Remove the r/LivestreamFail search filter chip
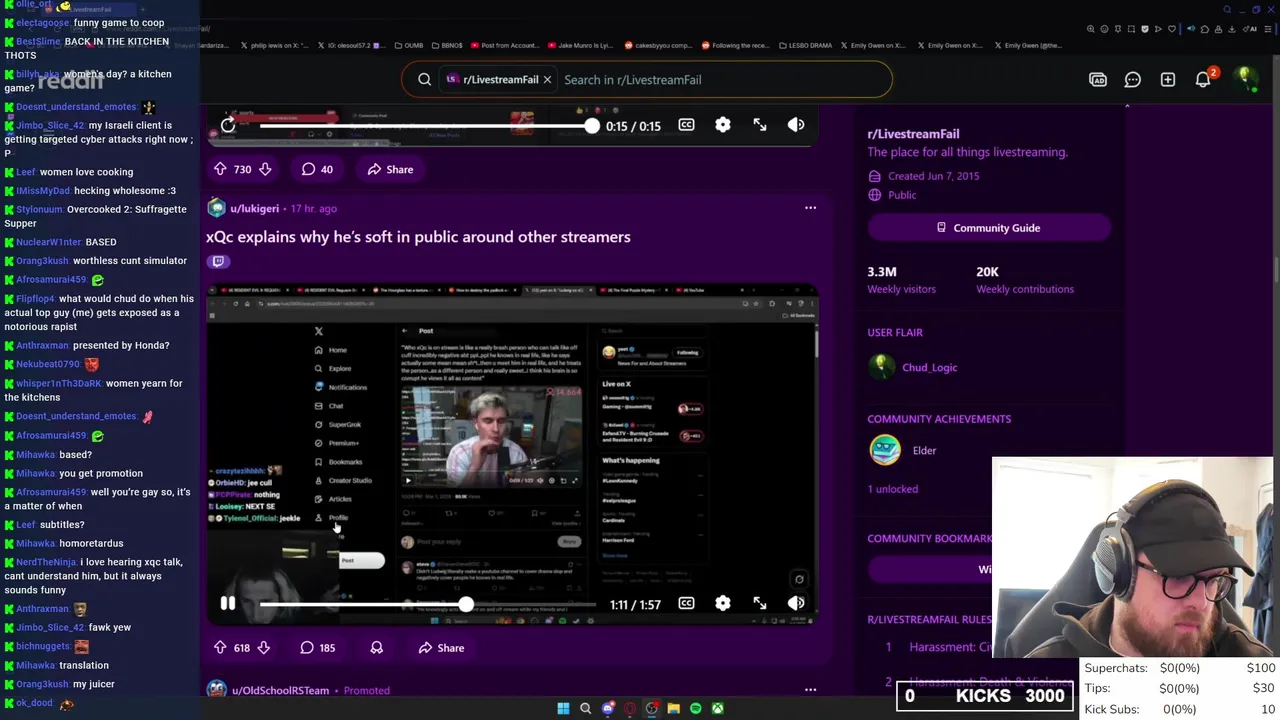 click(x=547, y=80)
